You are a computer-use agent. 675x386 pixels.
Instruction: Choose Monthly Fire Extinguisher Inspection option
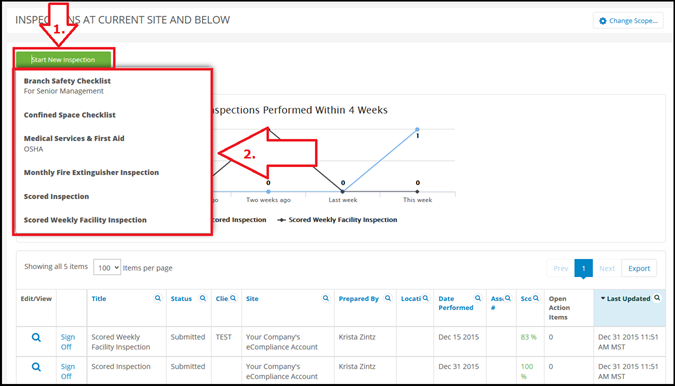tap(91, 173)
